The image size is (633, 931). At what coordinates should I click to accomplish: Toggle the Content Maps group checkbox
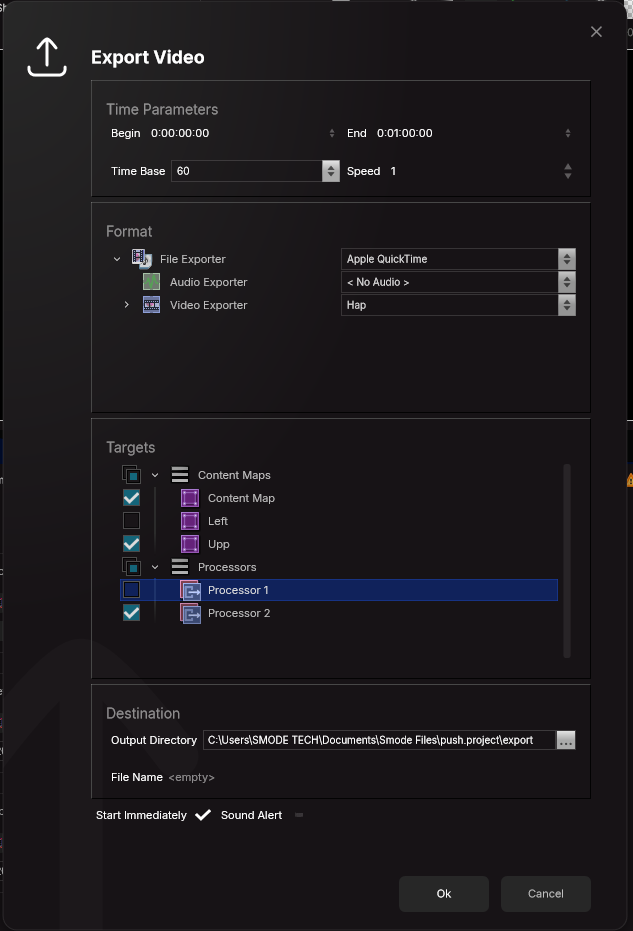(x=131, y=475)
